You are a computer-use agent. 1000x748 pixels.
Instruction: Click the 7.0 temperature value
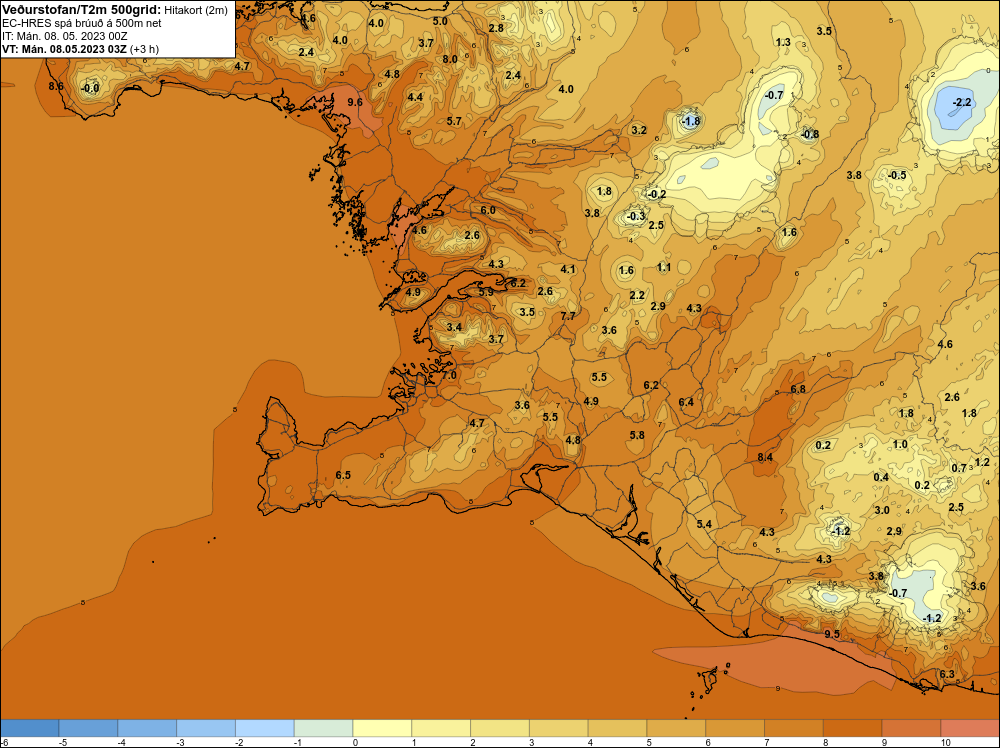450,376
